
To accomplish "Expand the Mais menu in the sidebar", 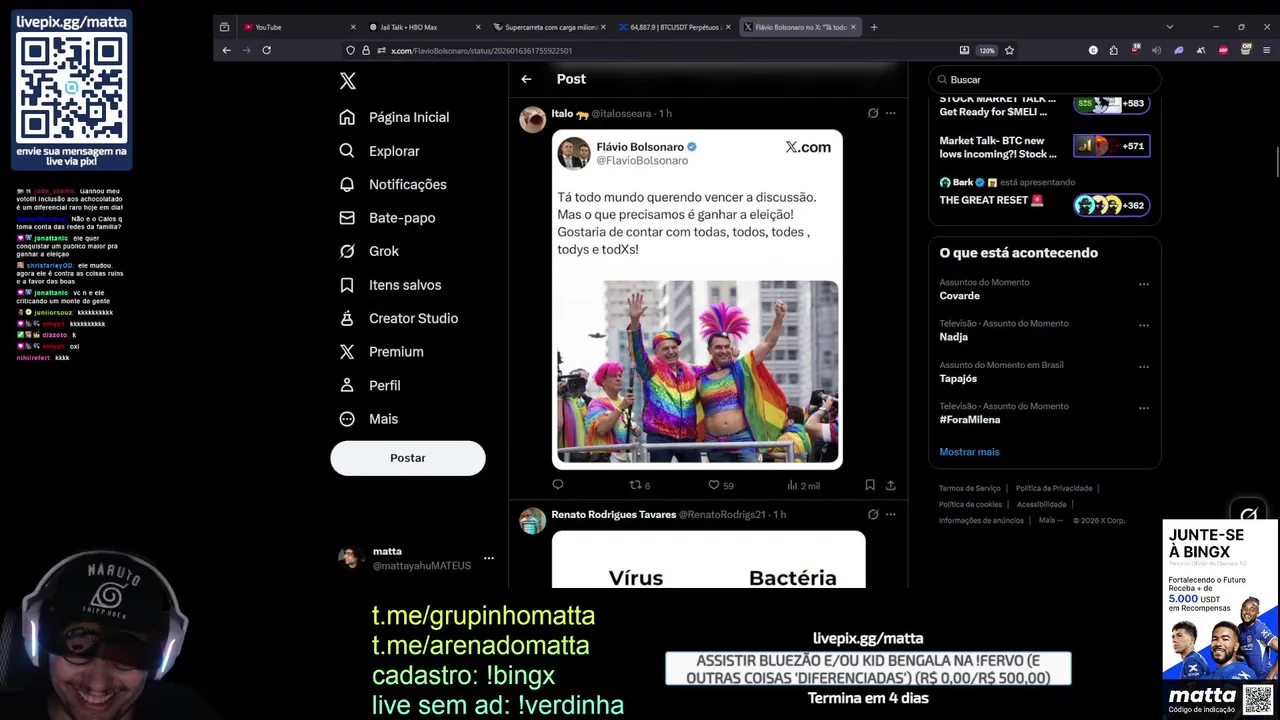I will [368, 419].
